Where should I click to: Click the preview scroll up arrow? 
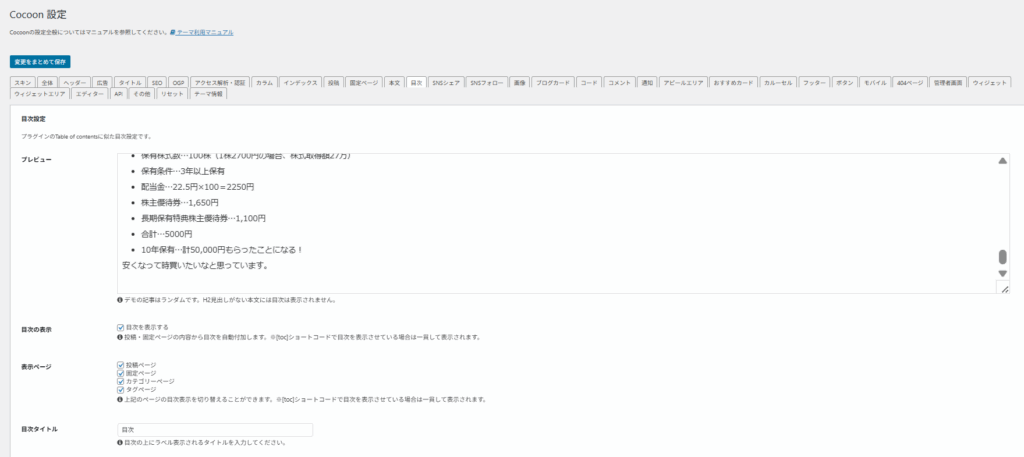(x=1002, y=161)
